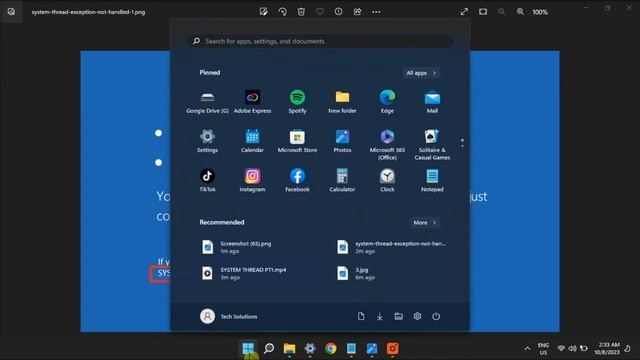Launch Microsoft Store
Image resolution: width=640 pixels, height=360 pixels.
297,141
